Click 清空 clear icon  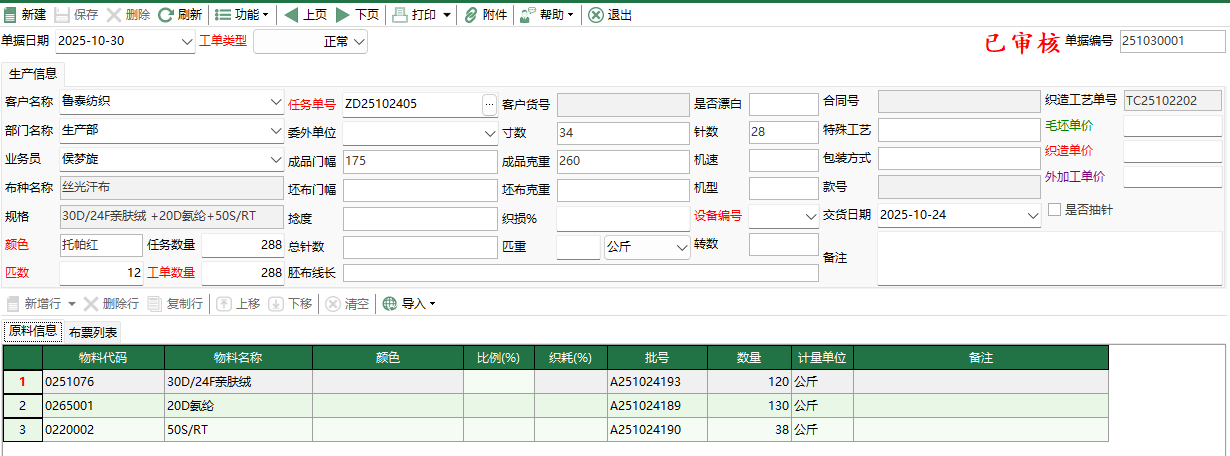pos(333,304)
